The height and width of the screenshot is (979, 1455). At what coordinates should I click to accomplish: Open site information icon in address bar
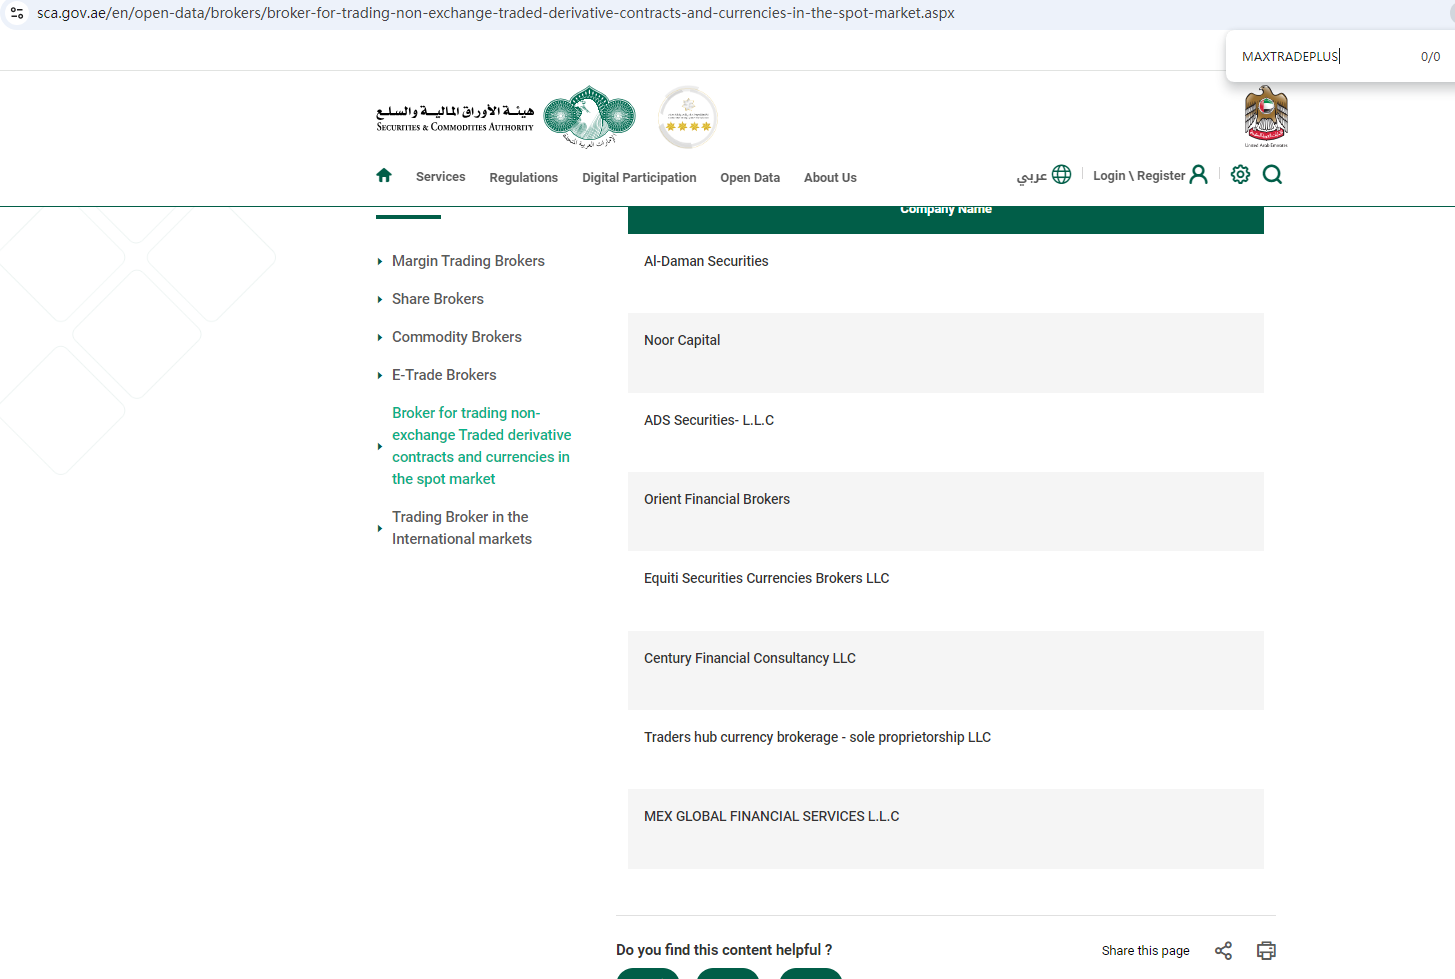(x=17, y=13)
